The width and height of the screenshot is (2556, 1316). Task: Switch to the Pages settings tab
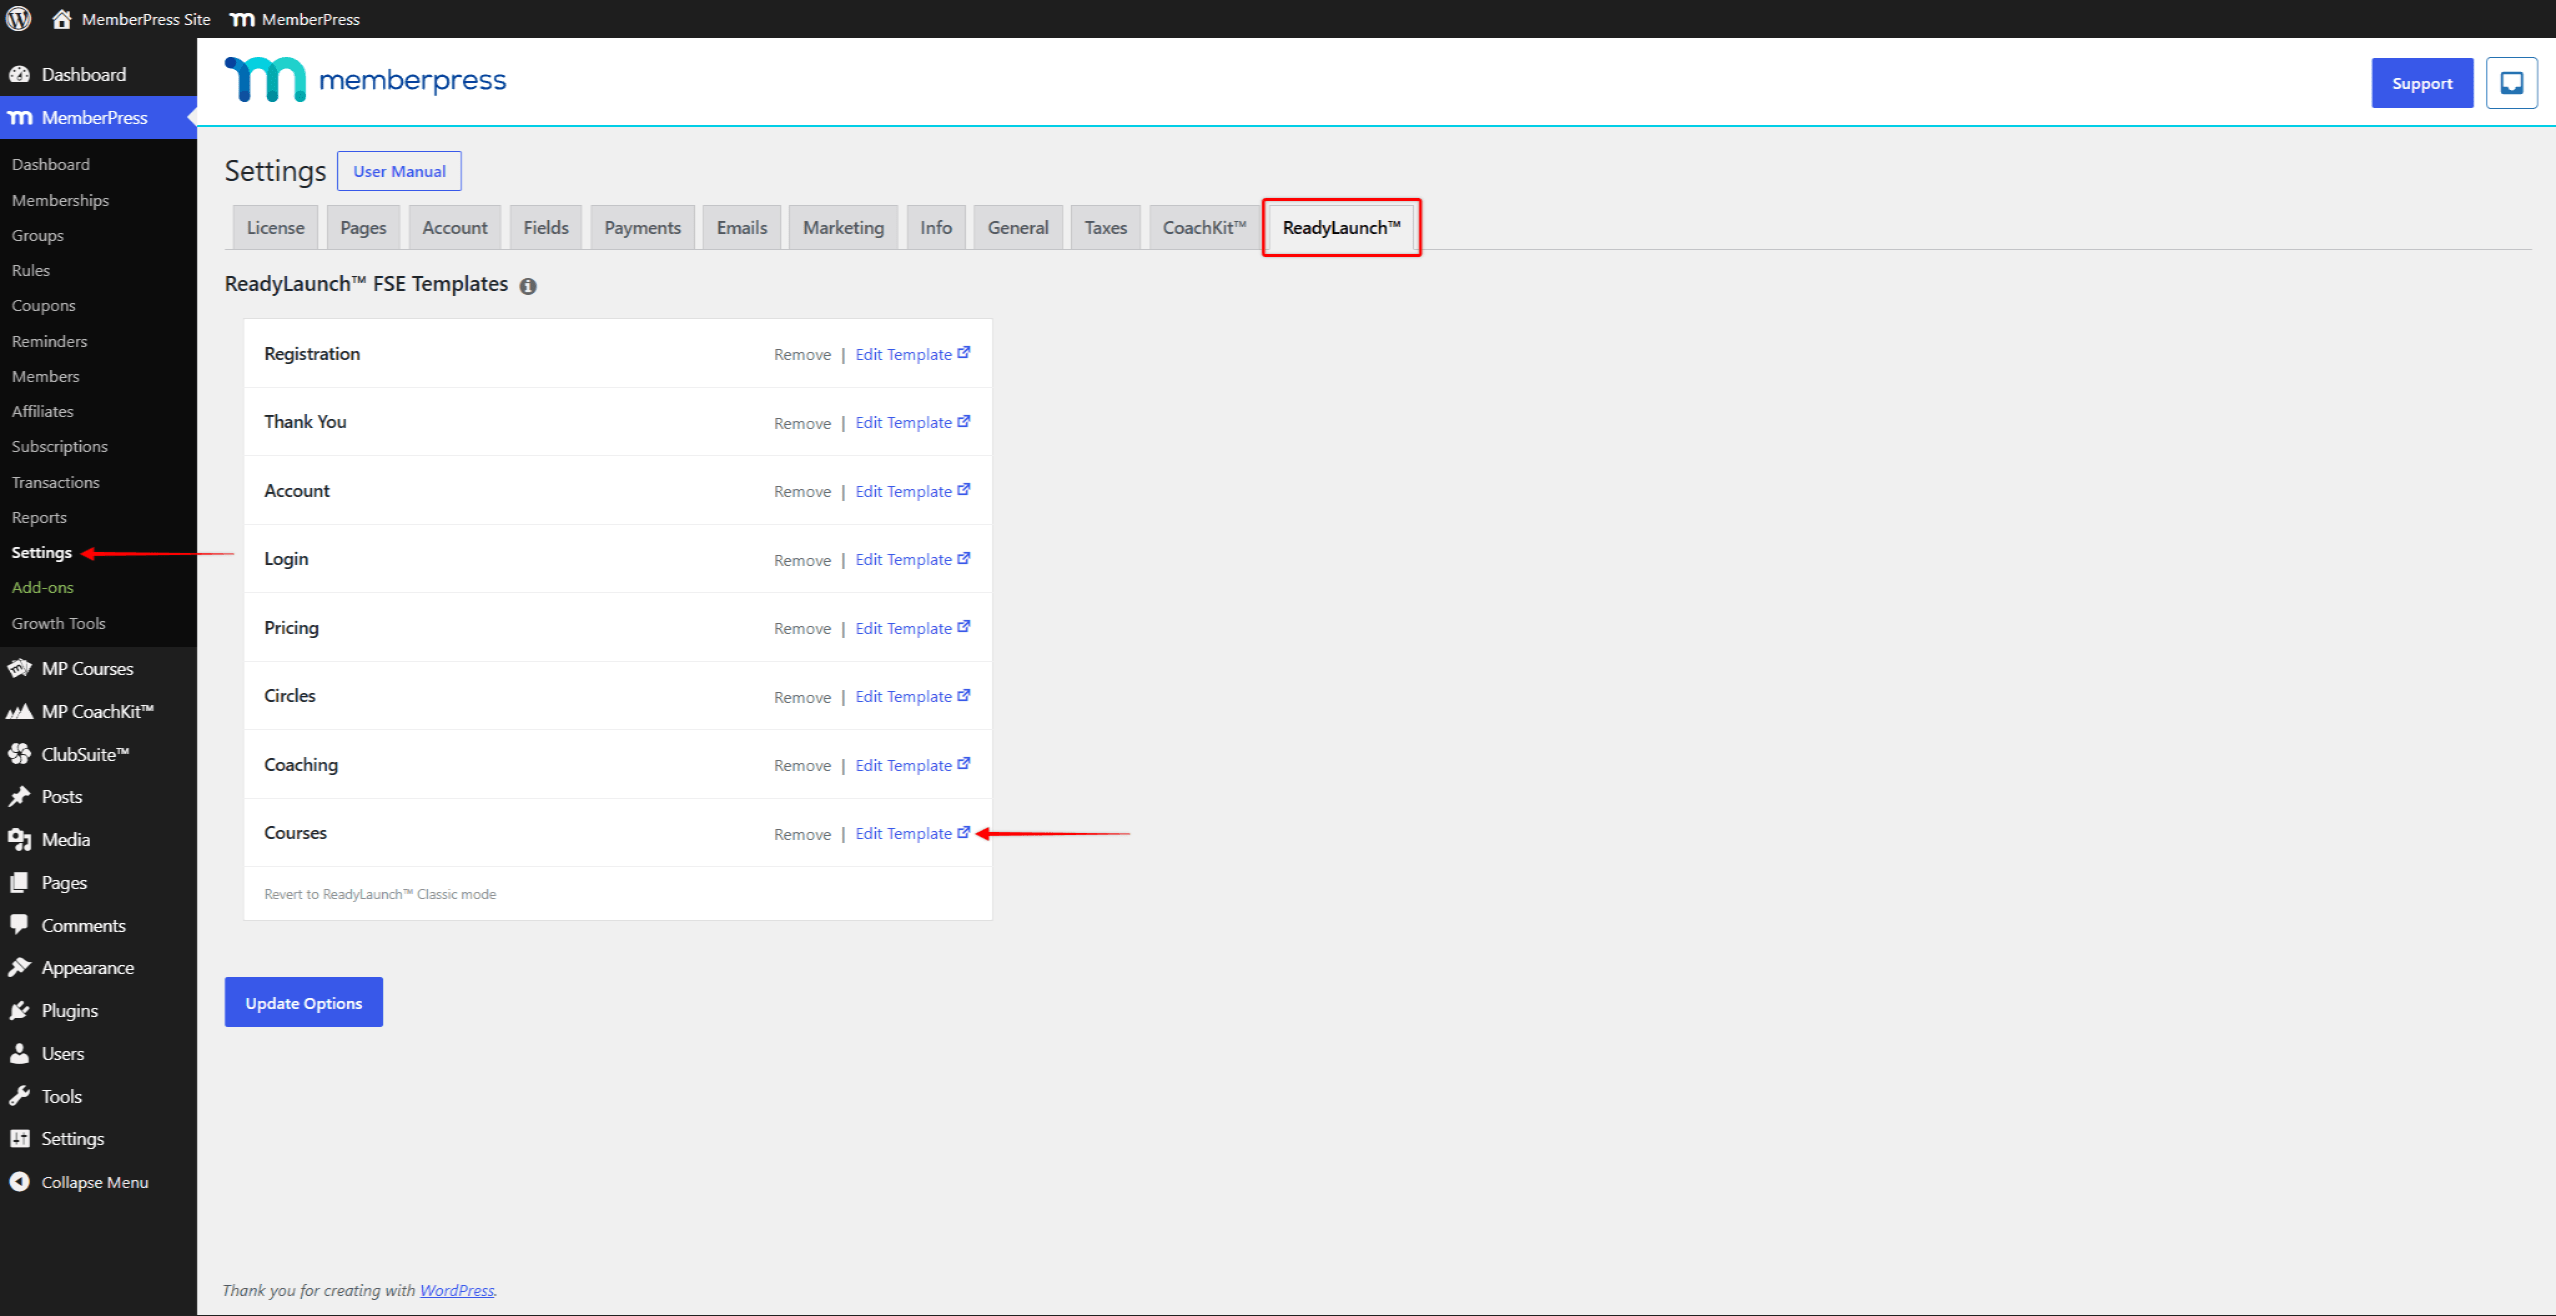click(363, 228)
